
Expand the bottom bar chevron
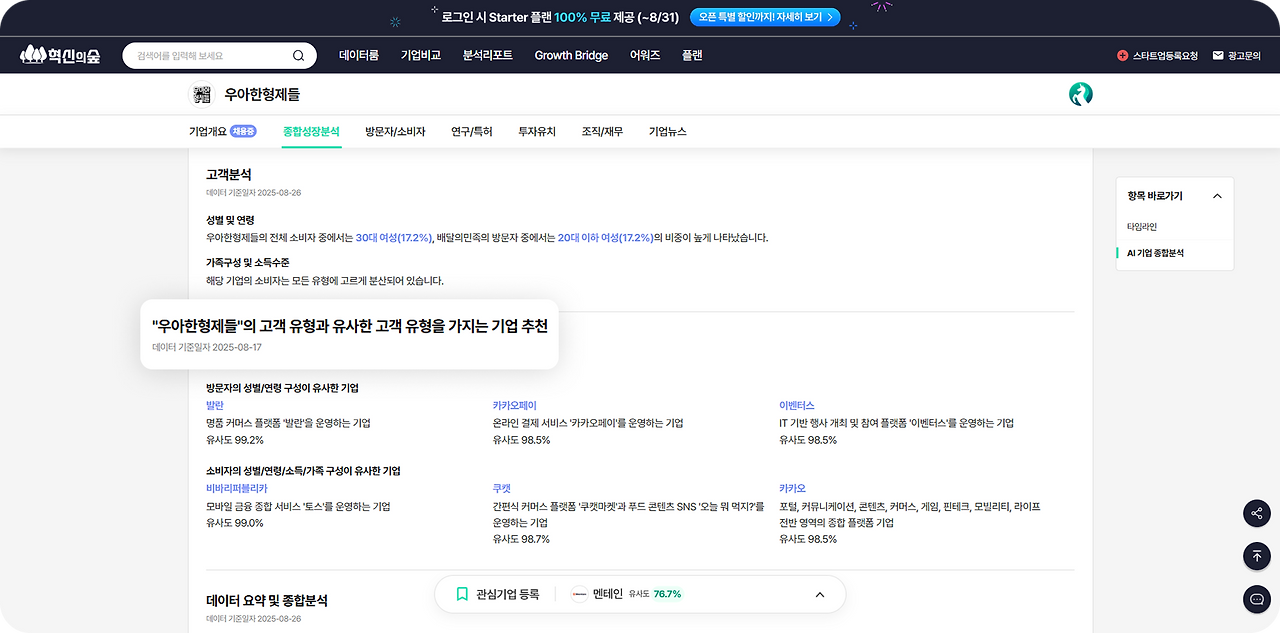pos(820,594)
